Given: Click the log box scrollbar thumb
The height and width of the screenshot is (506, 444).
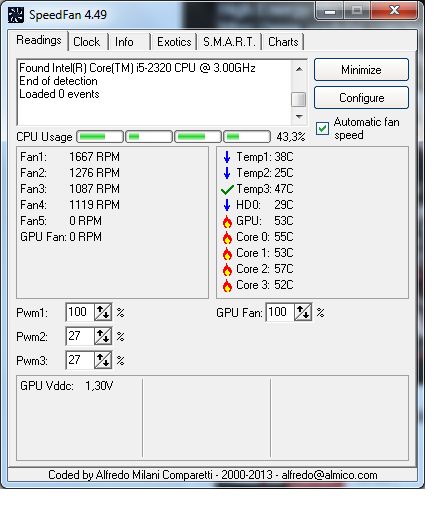Looking at the screenshot, I should [299, 99].
